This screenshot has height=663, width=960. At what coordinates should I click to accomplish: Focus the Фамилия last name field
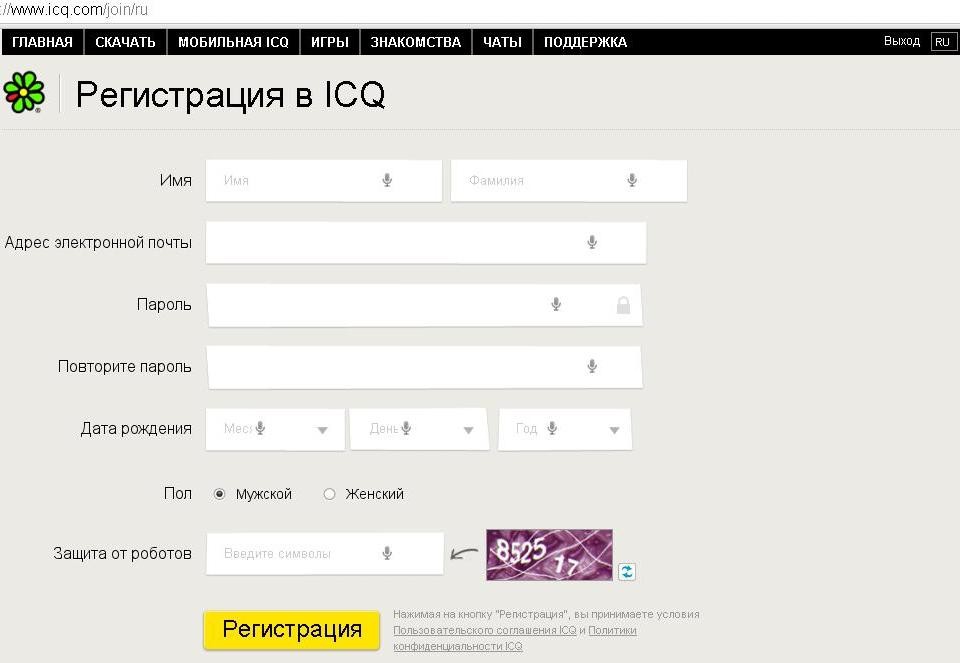point(569,181)
